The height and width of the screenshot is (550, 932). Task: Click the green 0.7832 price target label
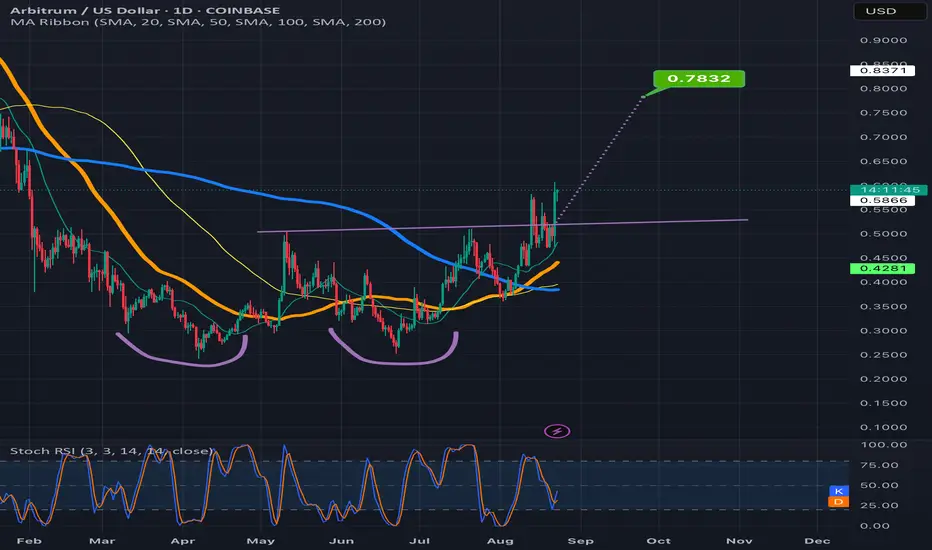click(x=698, y=78)
